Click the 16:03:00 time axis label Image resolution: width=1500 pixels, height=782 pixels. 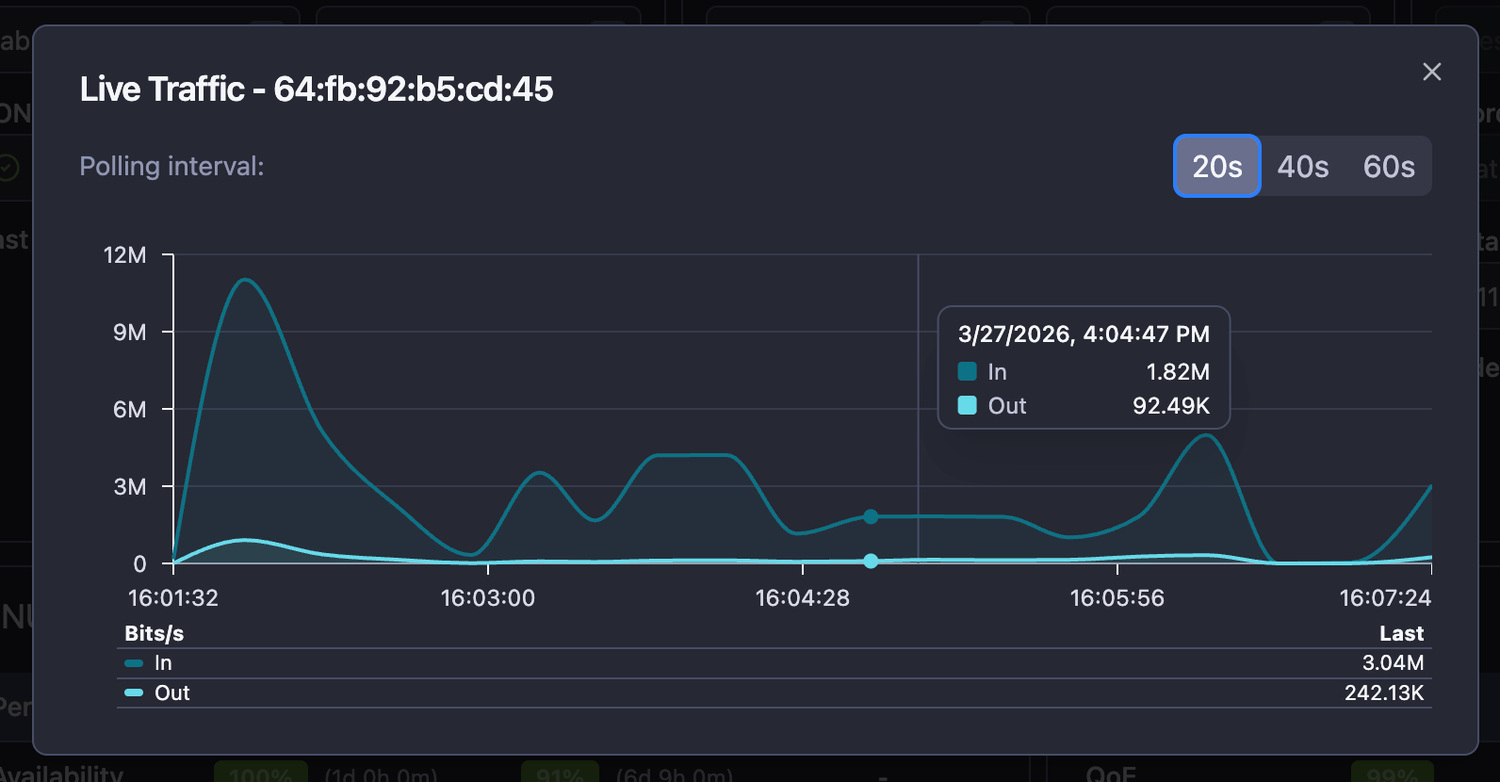pyautogui.click(x=488, y=598)
